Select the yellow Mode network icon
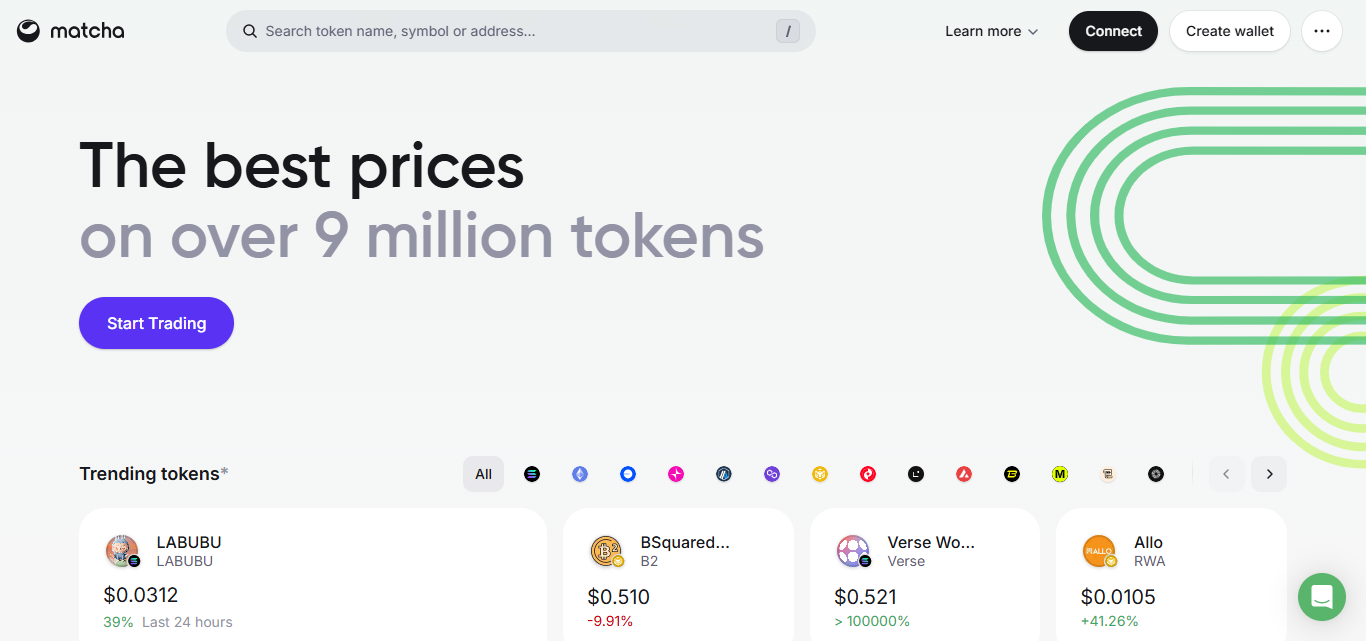 1060,474
